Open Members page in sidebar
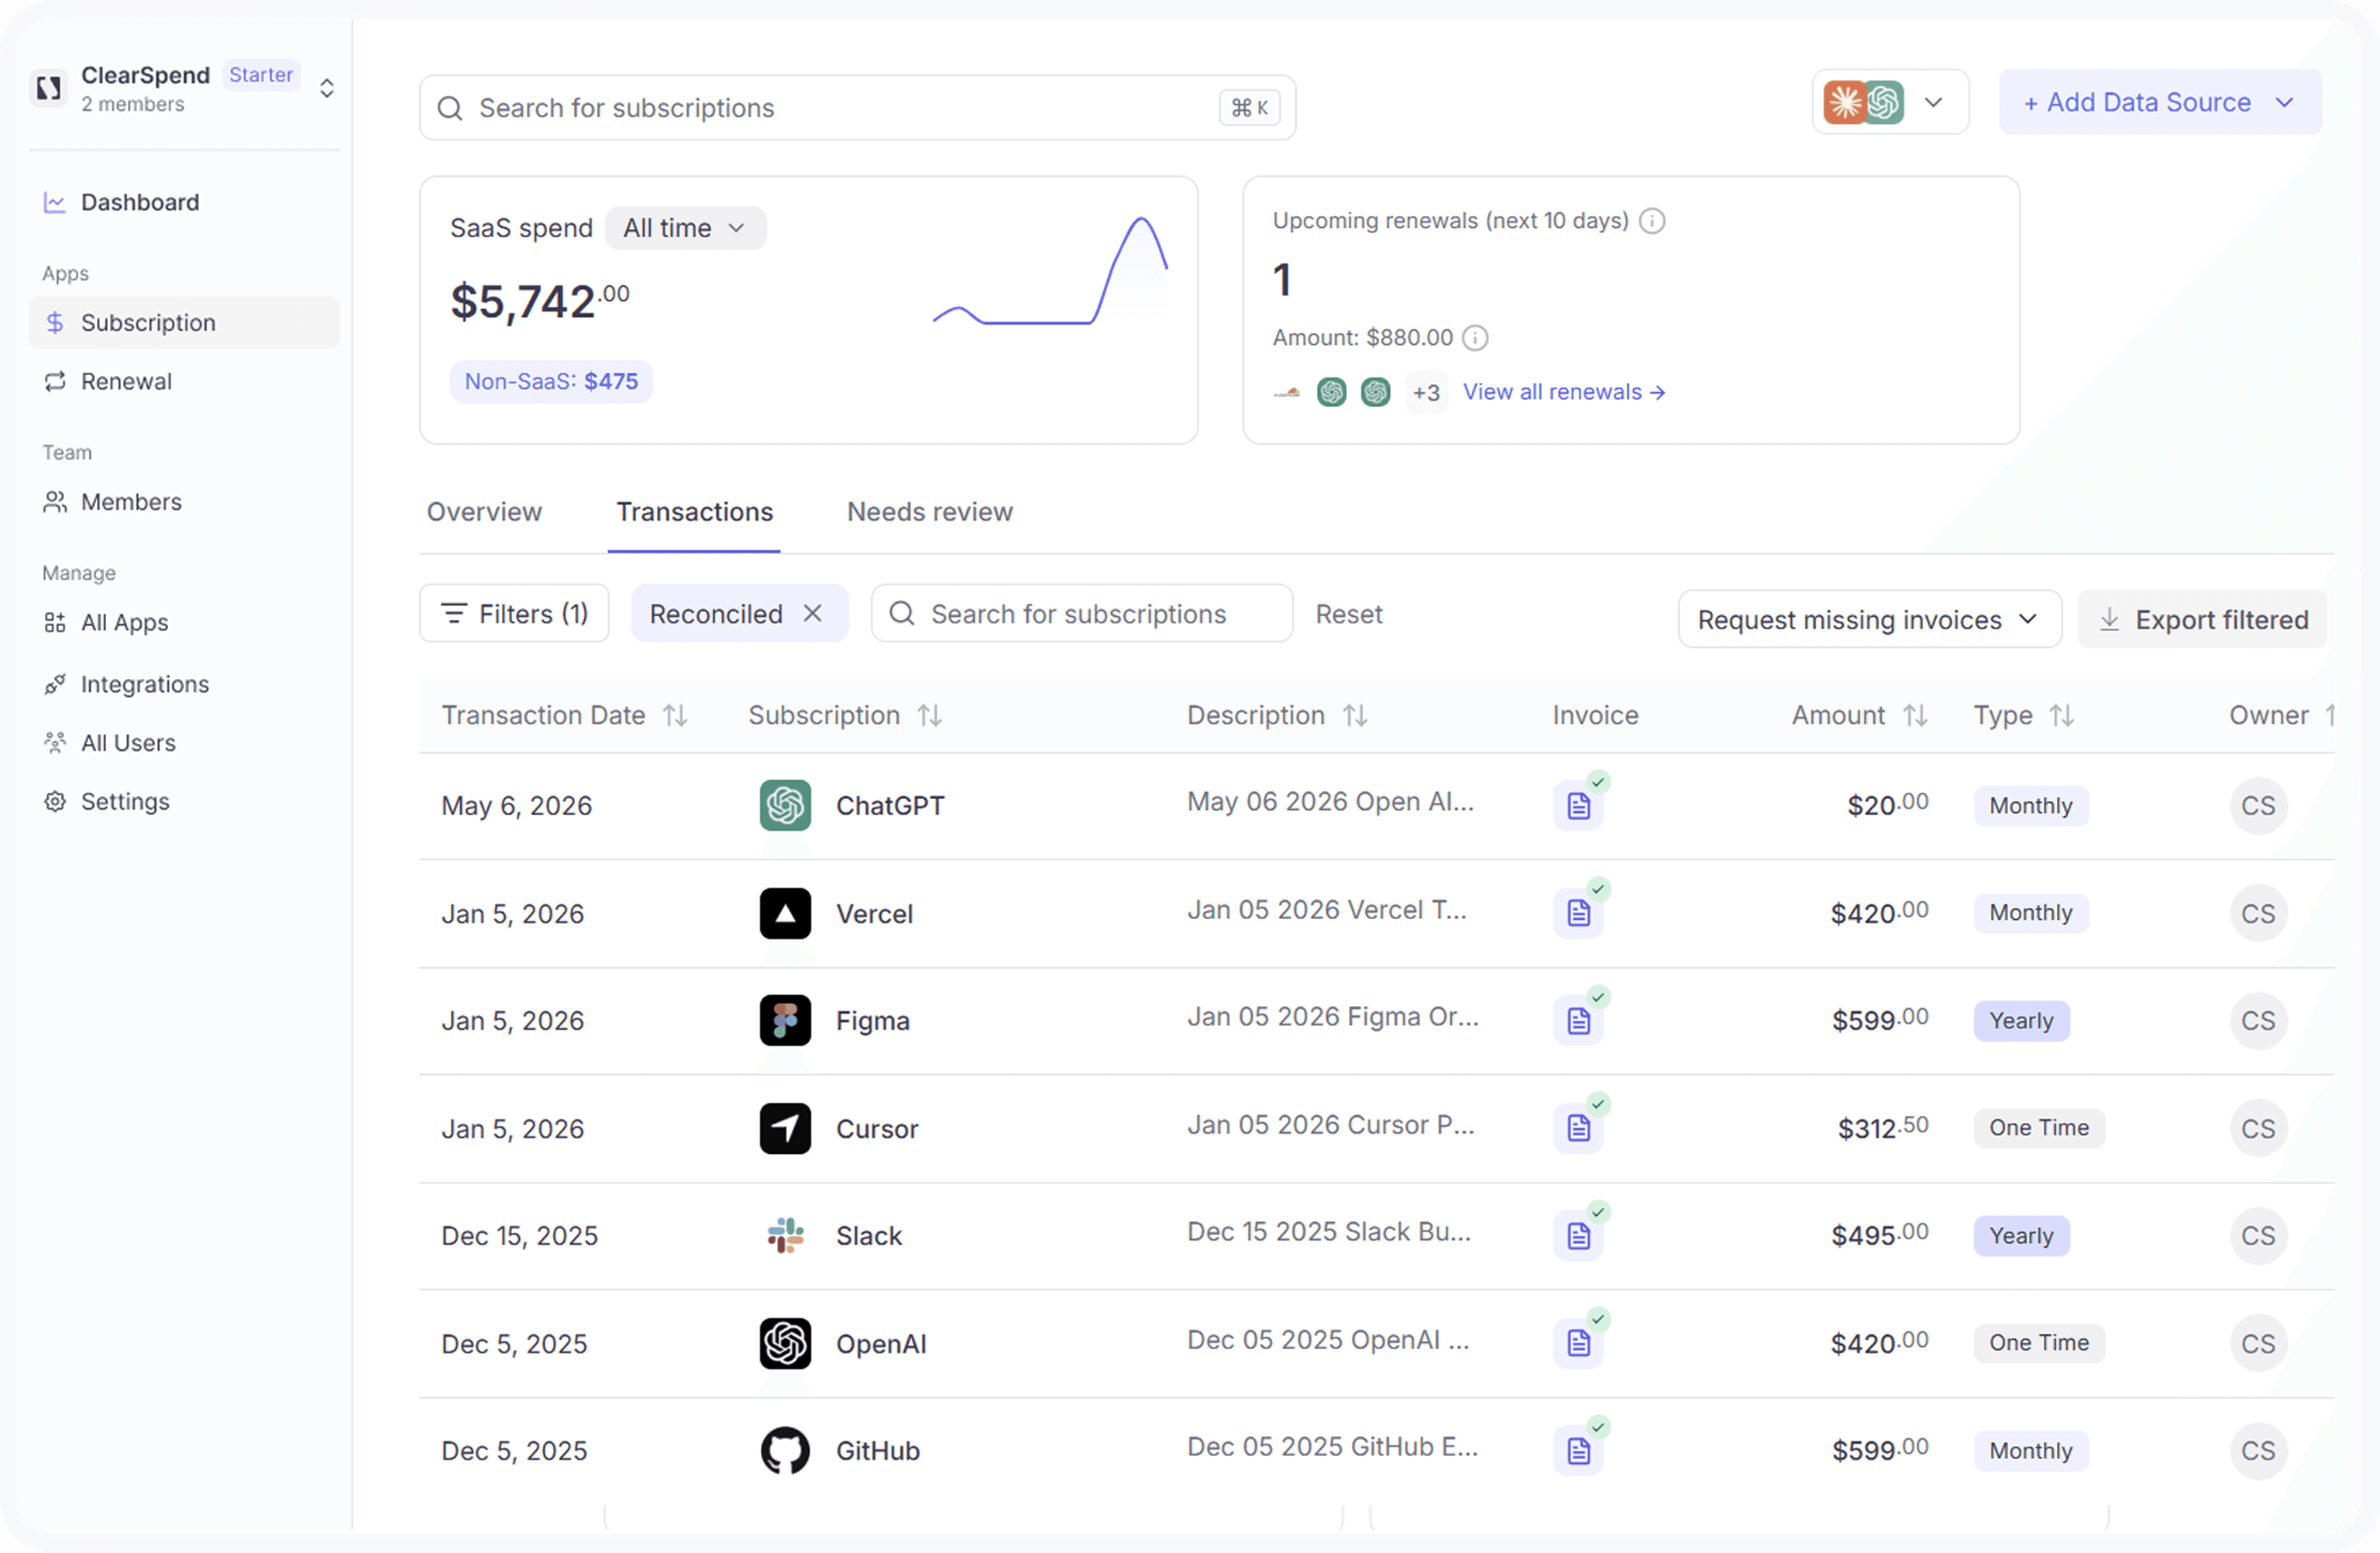The width and height of the screenshot is (2380, 1553). click(x=185, y=501)
